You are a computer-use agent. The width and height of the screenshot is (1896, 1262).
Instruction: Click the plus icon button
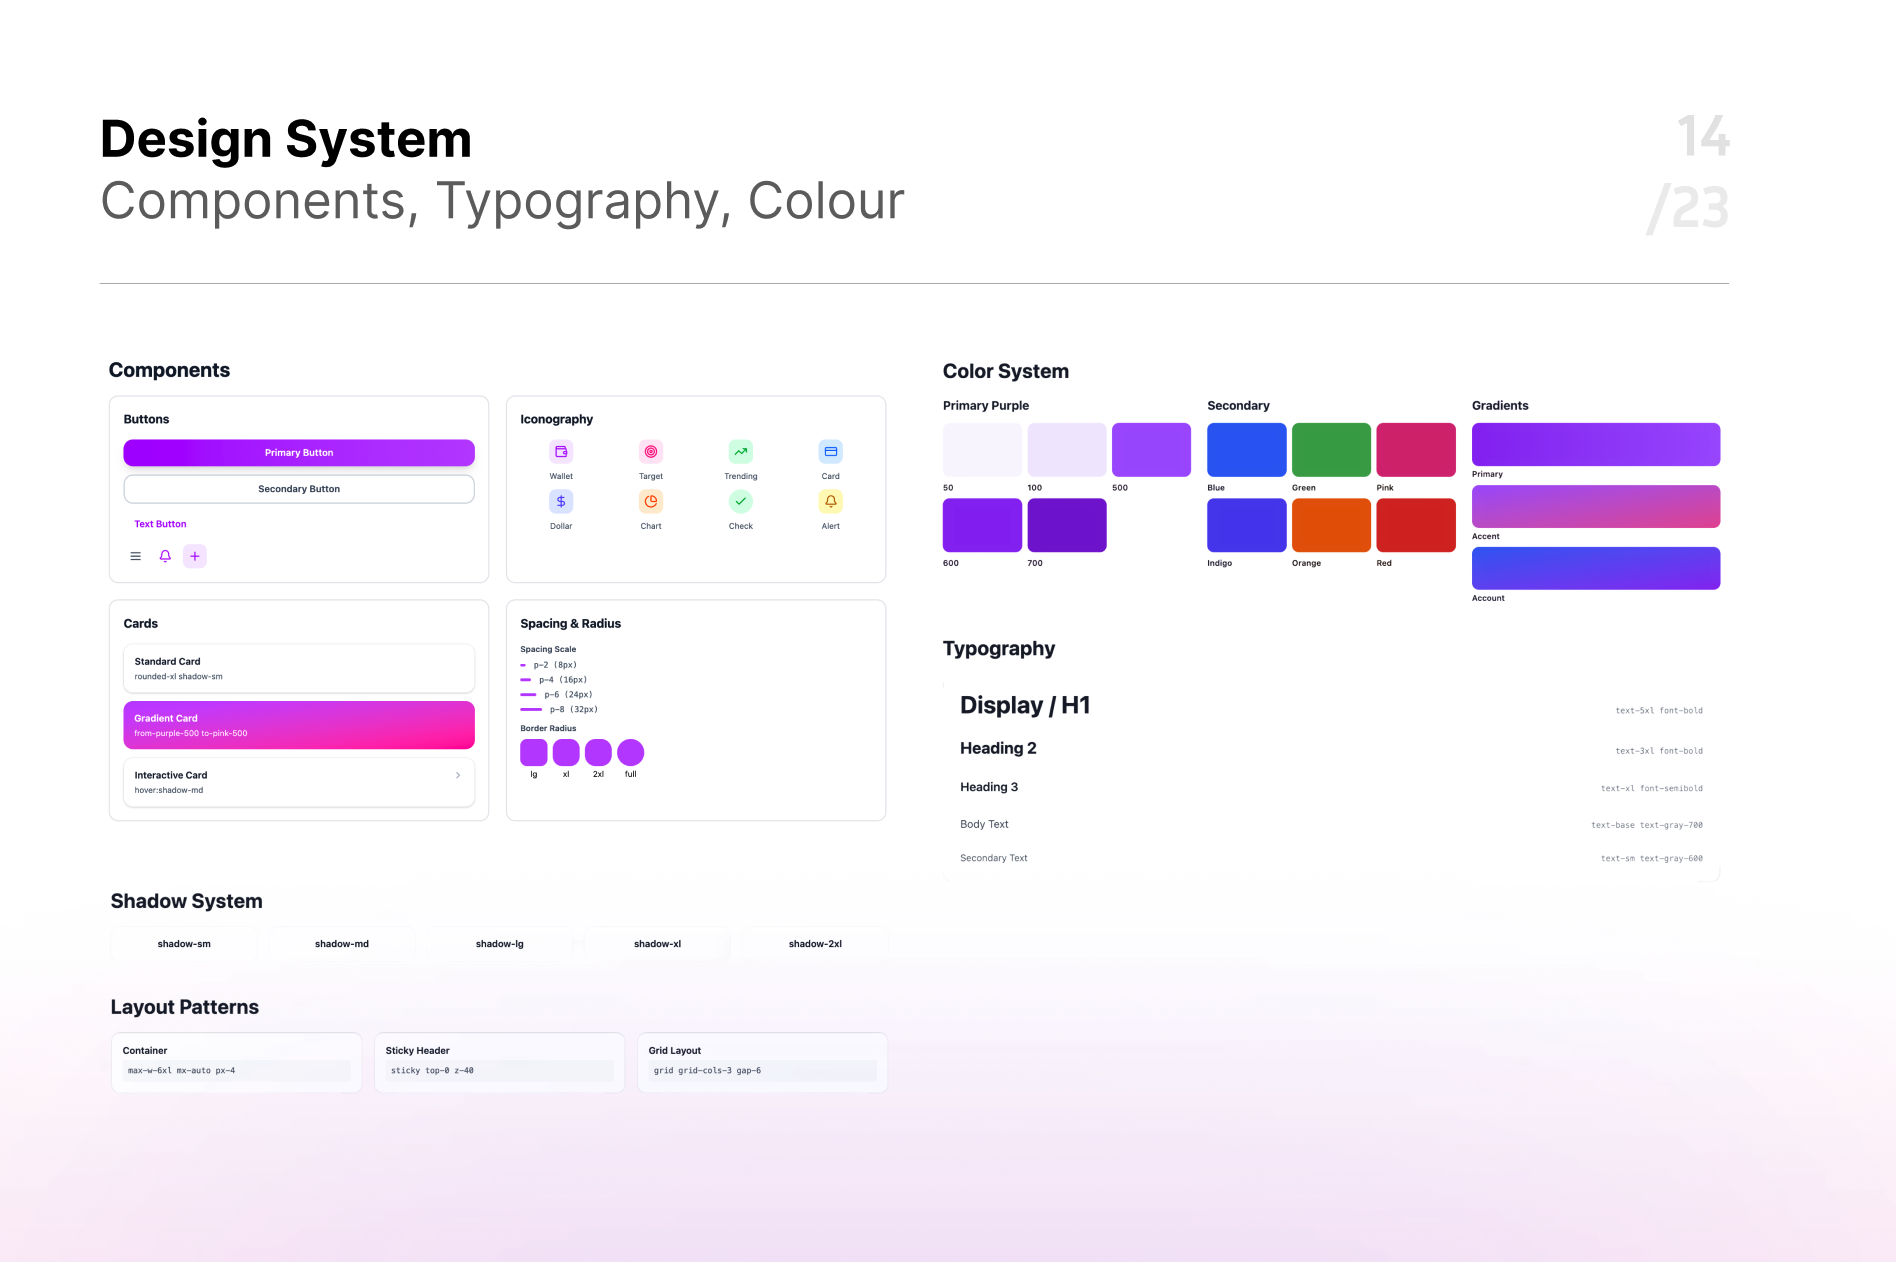195,556
